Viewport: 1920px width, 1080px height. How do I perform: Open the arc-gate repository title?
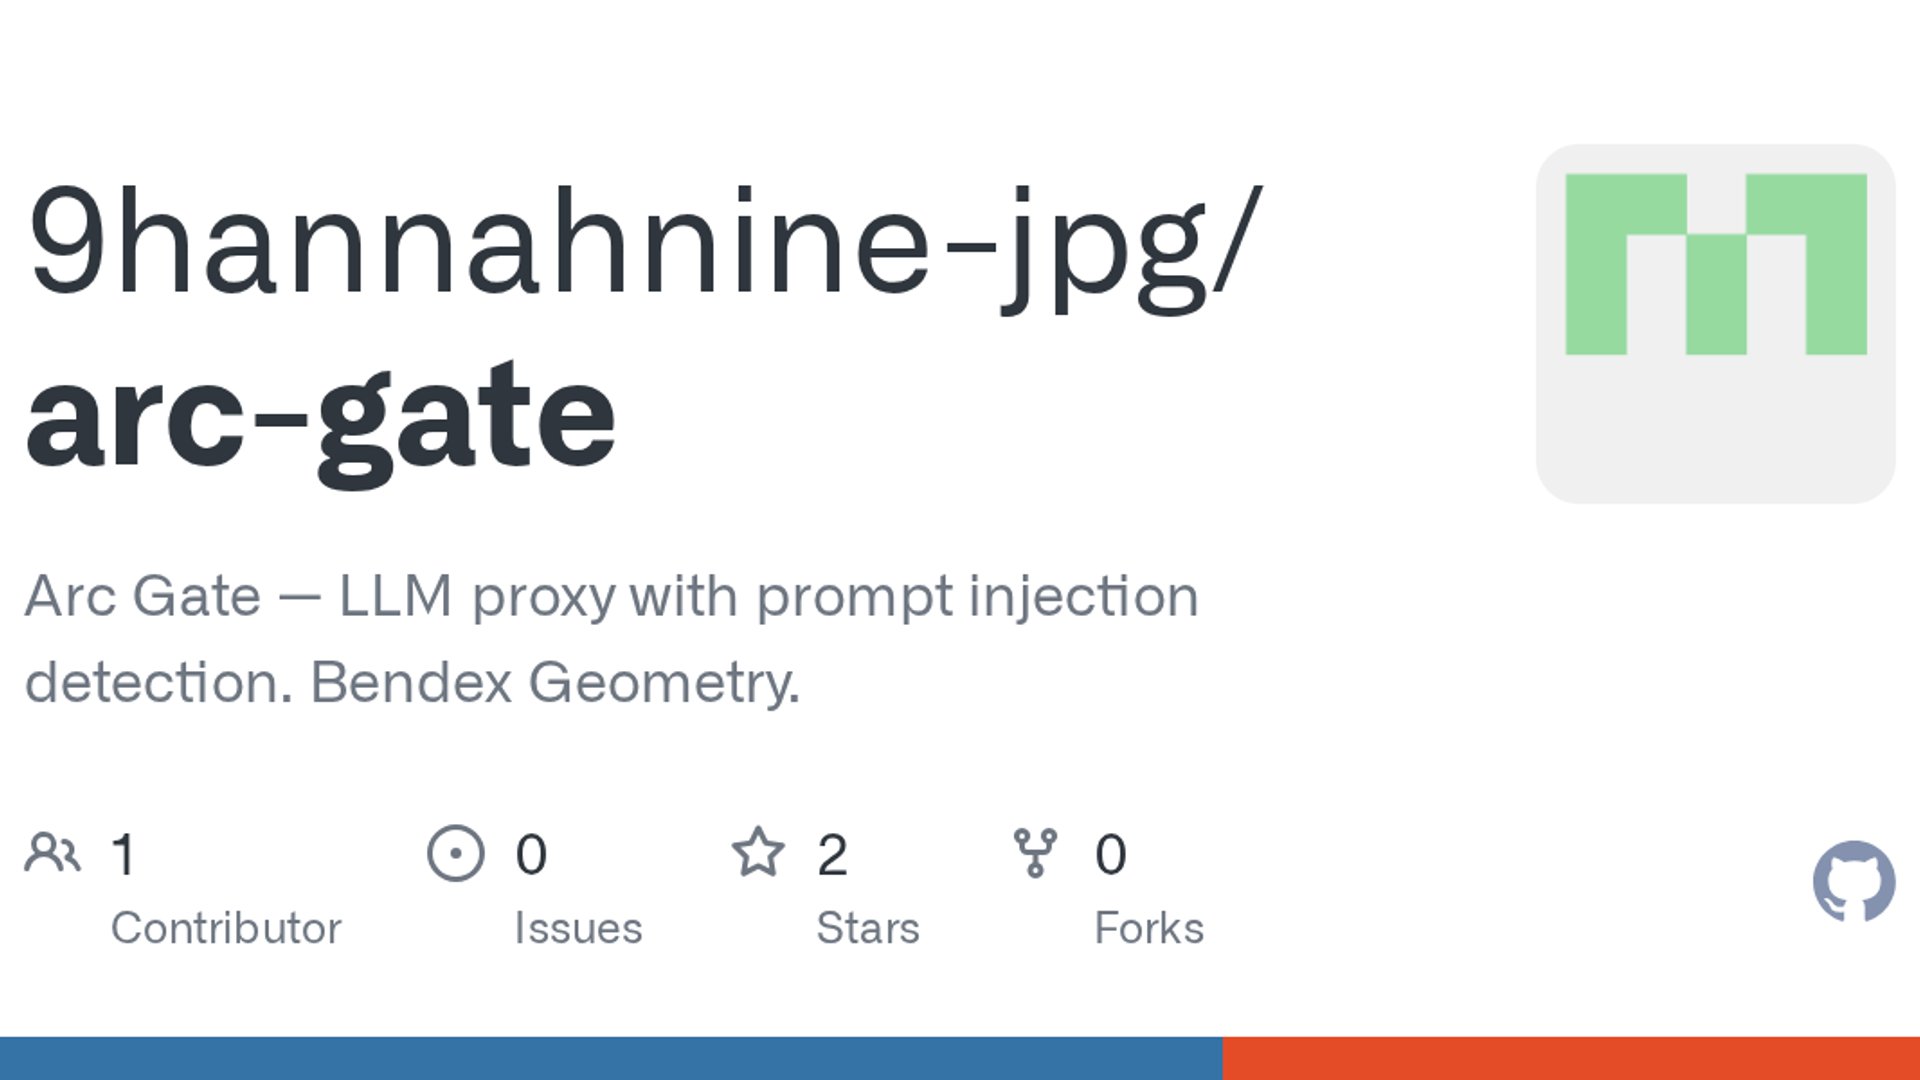(x=320, y=415)
